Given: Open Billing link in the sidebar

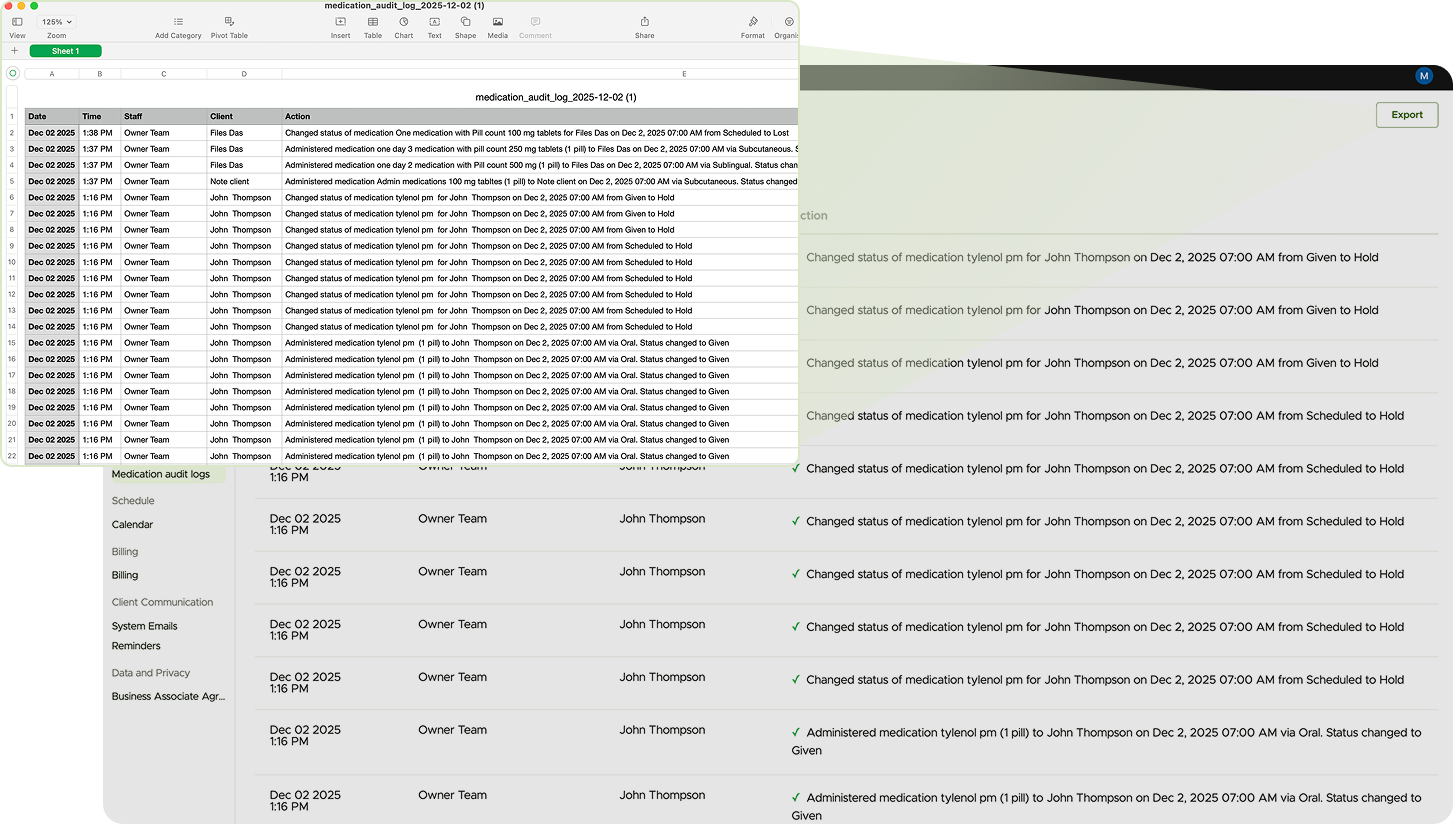Looking at the screenshot, I should (x=125, y=575).
